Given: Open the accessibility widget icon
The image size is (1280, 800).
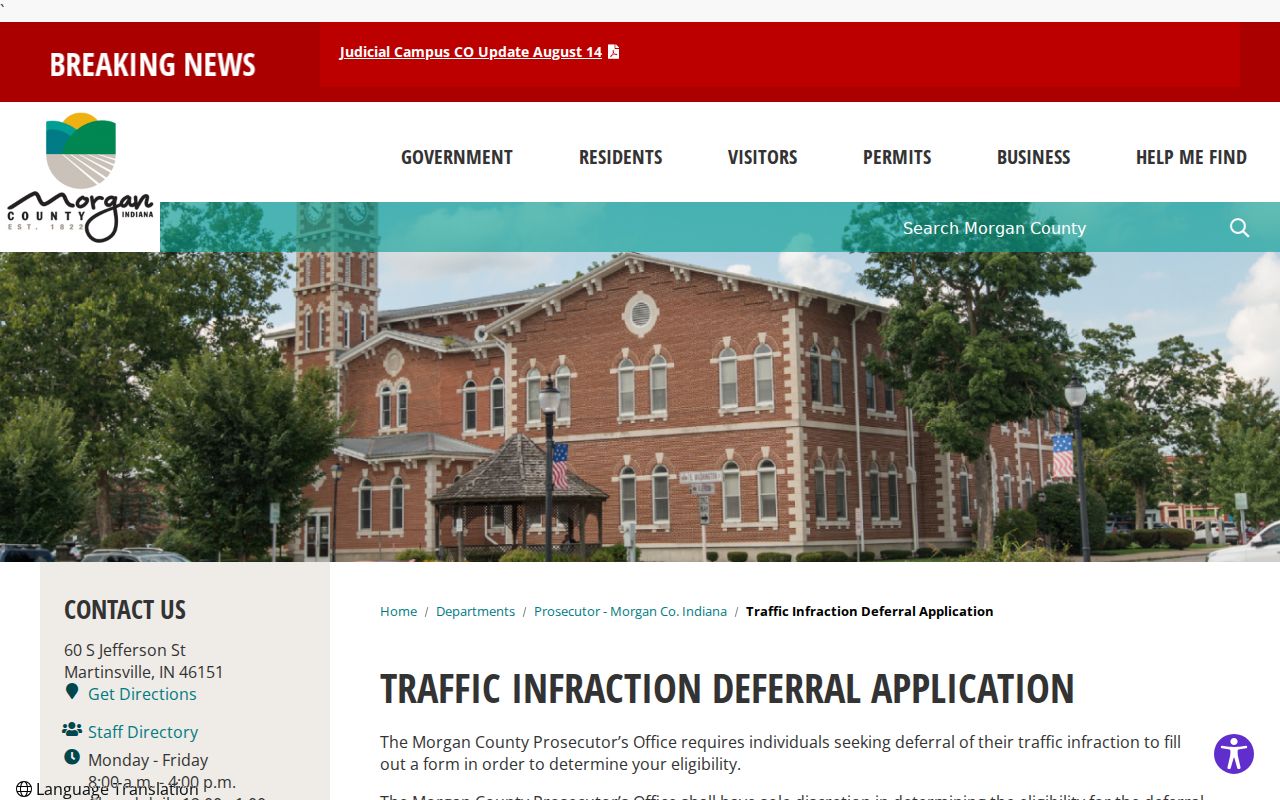Looking at the screenshot, I should (x=1234, y=754).
